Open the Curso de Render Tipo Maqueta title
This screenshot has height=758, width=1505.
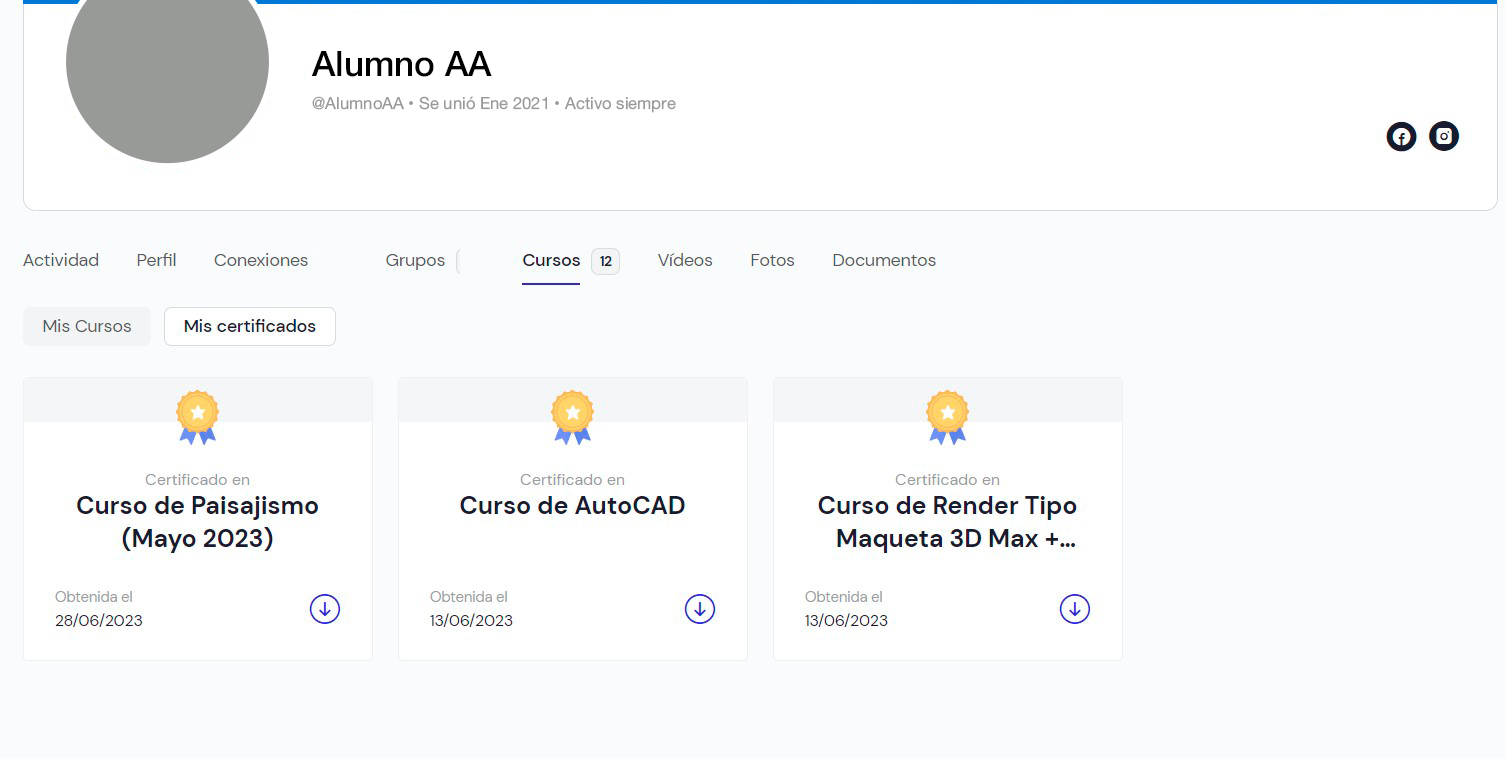pos(948,522)
